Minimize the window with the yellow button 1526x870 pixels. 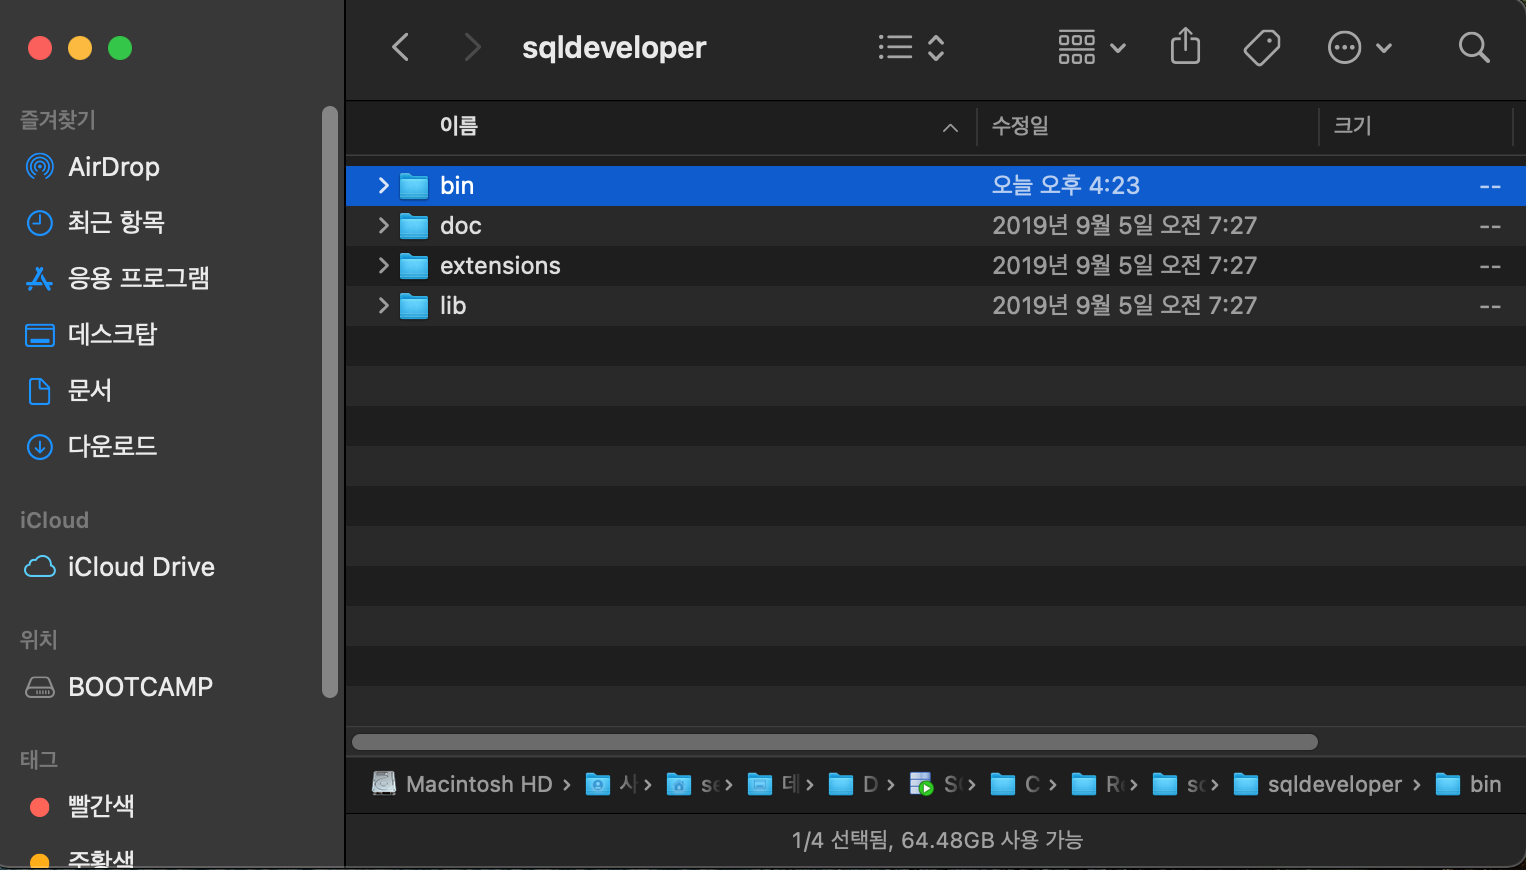coord(80,48)
